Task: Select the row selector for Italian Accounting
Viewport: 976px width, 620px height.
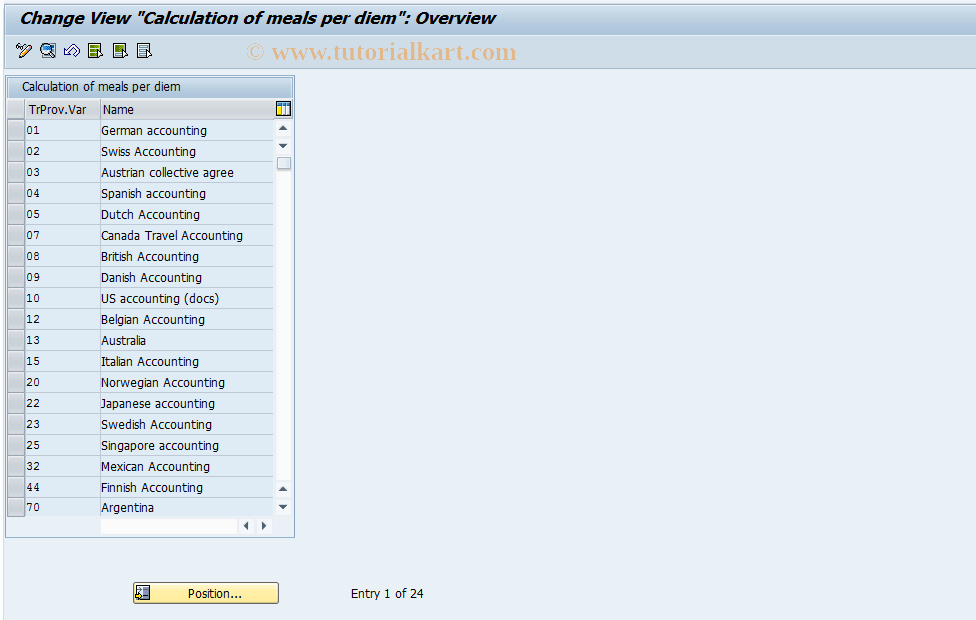Action: coord(16,361)
